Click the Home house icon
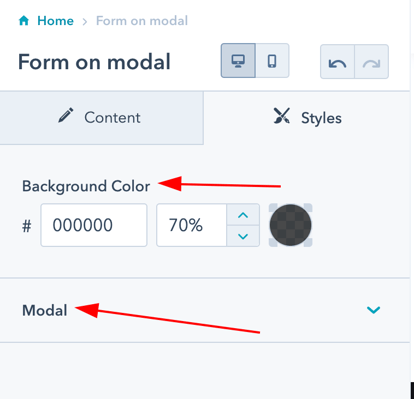The height and width of the screenshot is (399, 414). tap(24, 21)
